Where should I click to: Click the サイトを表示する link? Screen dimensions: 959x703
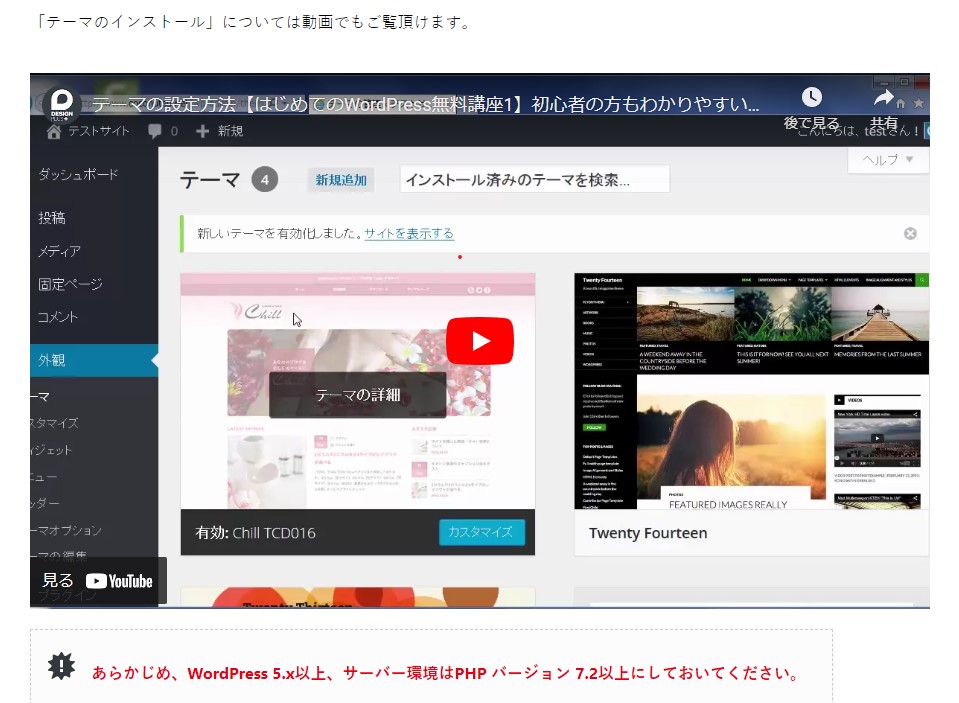409,233
